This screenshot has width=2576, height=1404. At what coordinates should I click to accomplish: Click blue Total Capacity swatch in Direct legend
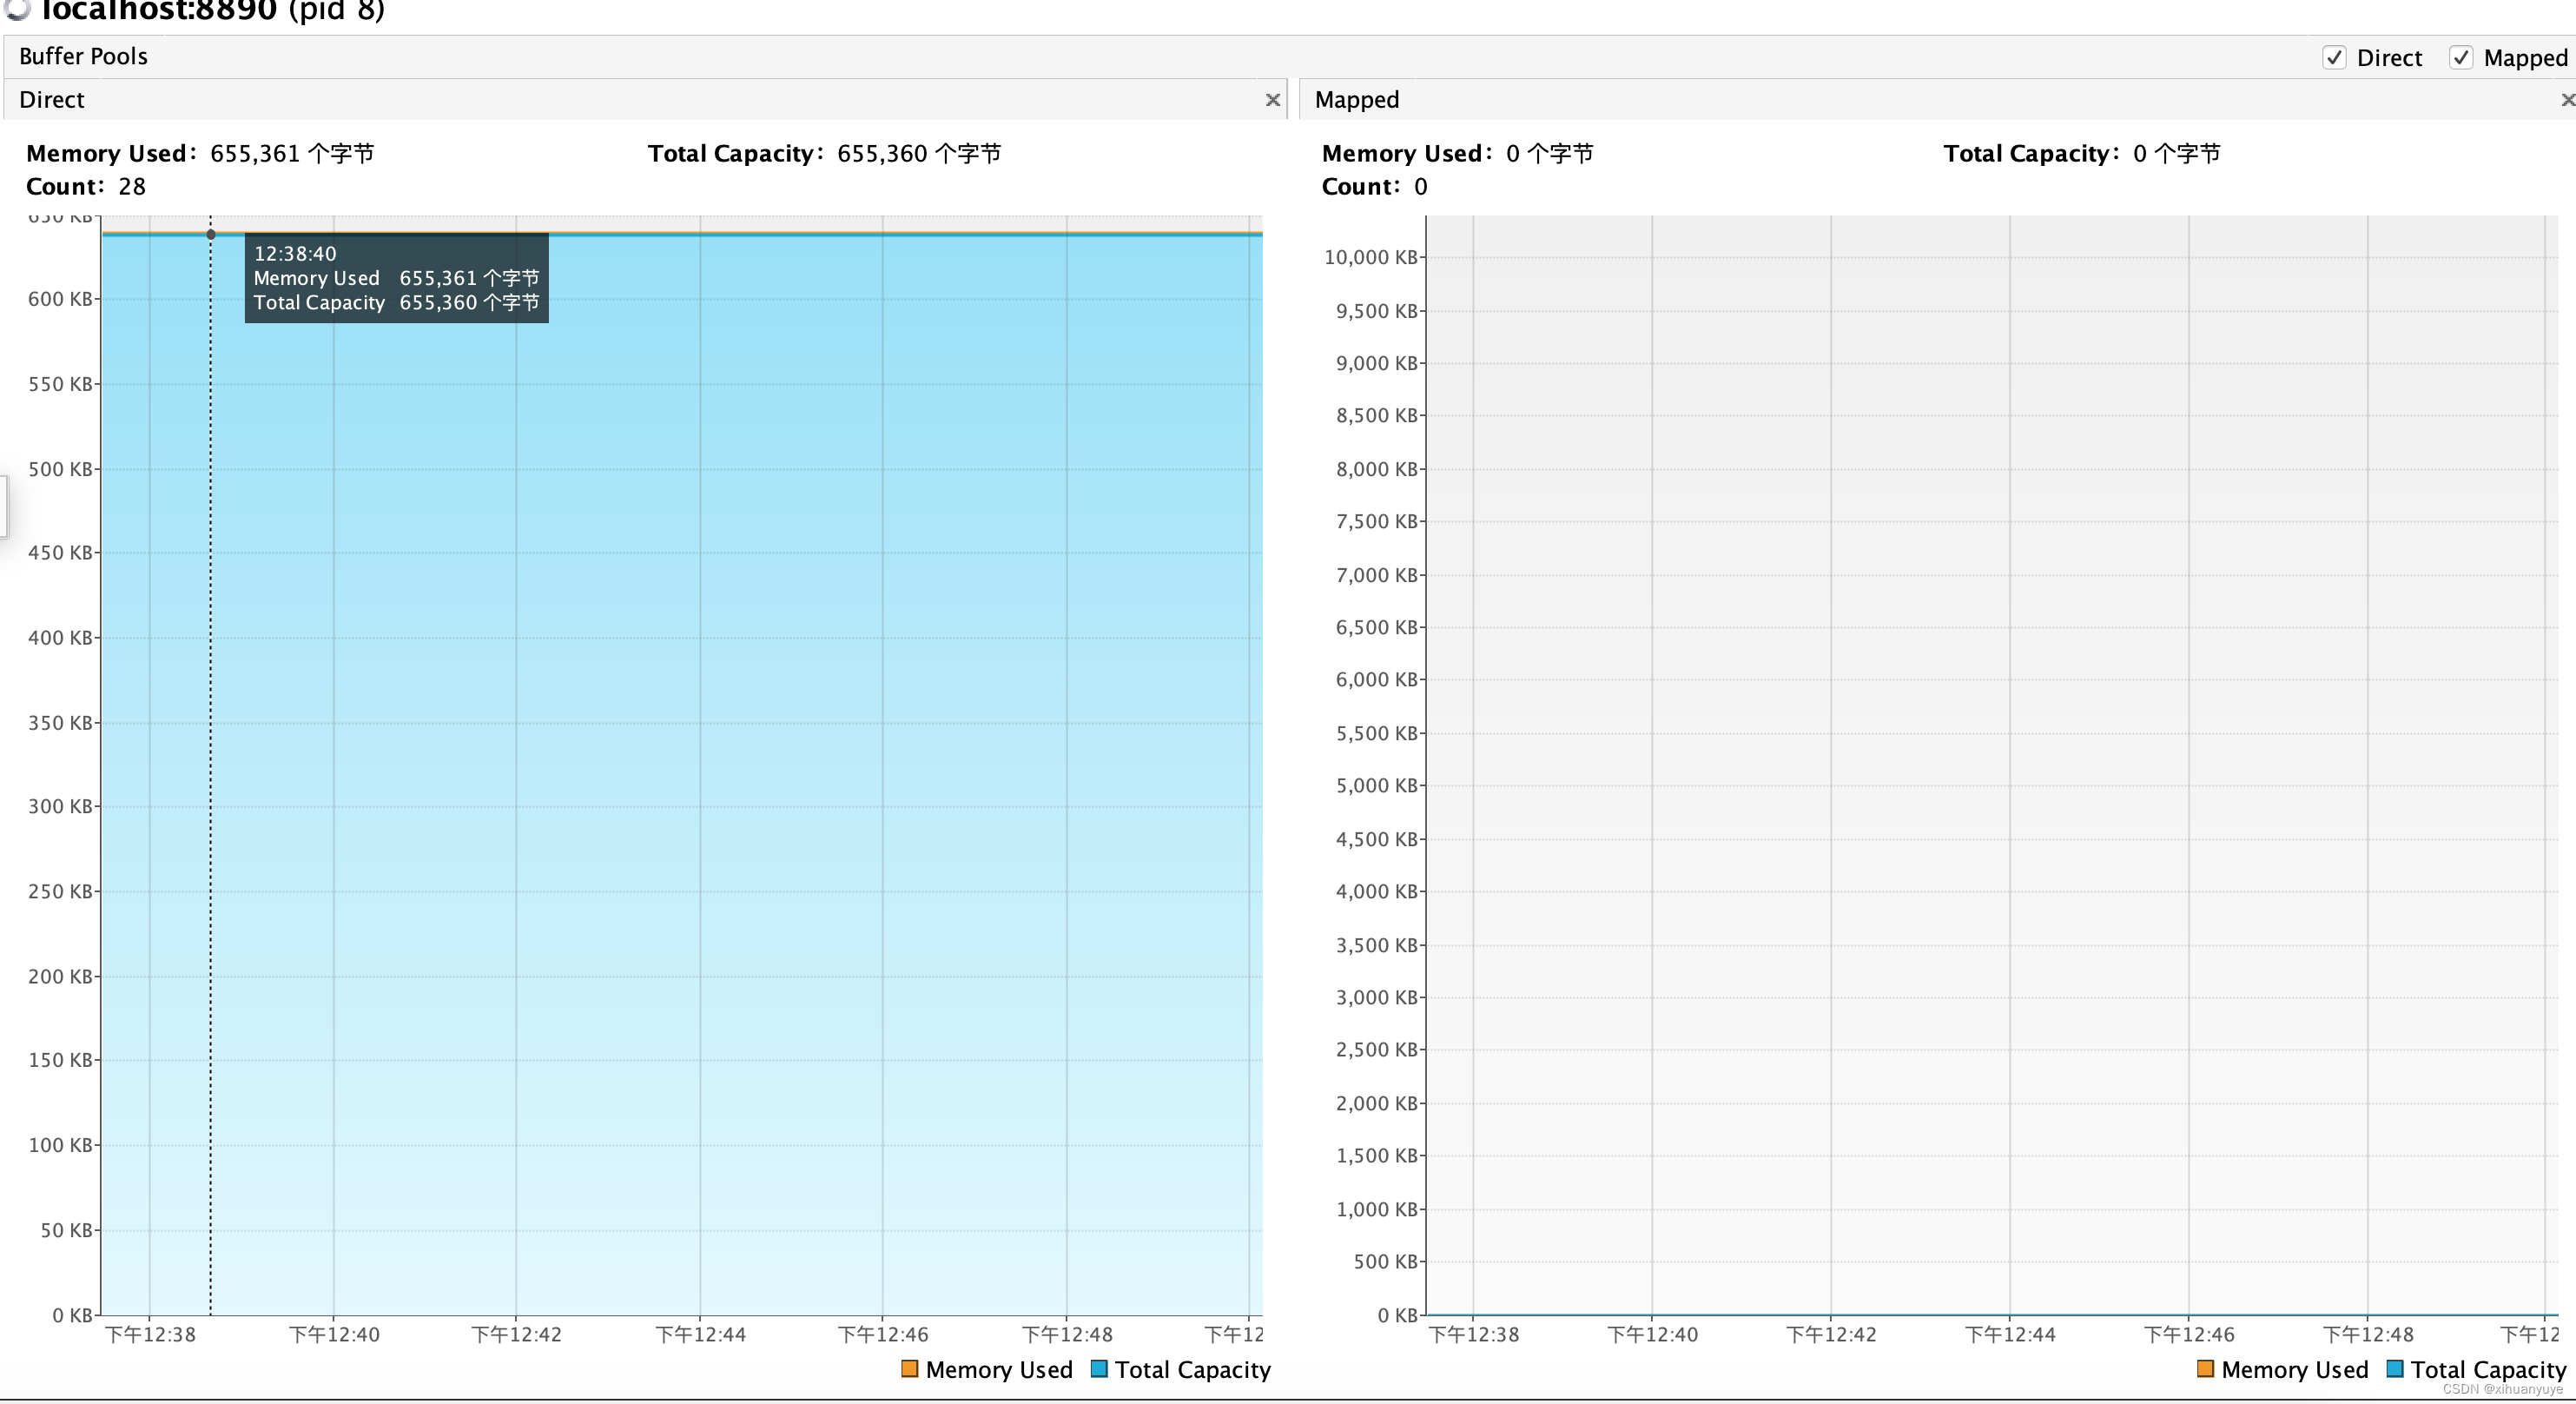[x=1099, y=1369]
